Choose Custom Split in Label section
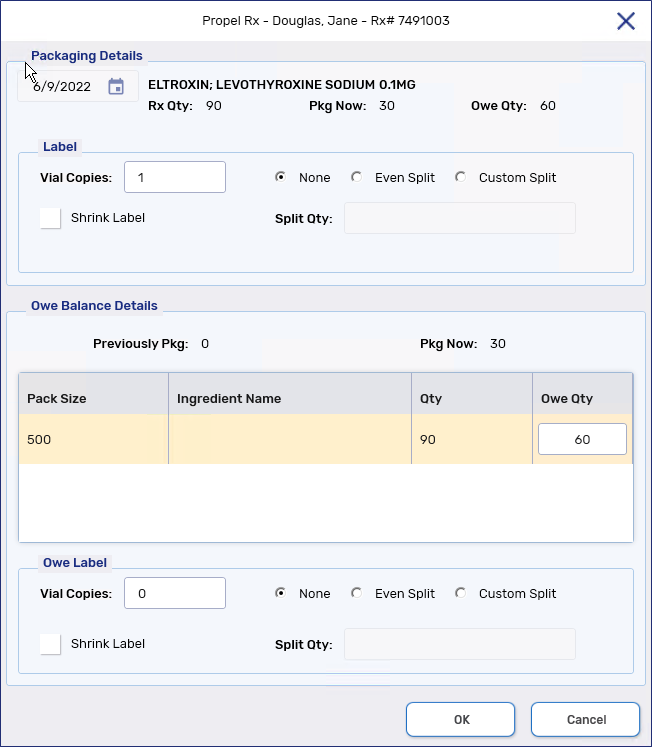 point(461,177)
